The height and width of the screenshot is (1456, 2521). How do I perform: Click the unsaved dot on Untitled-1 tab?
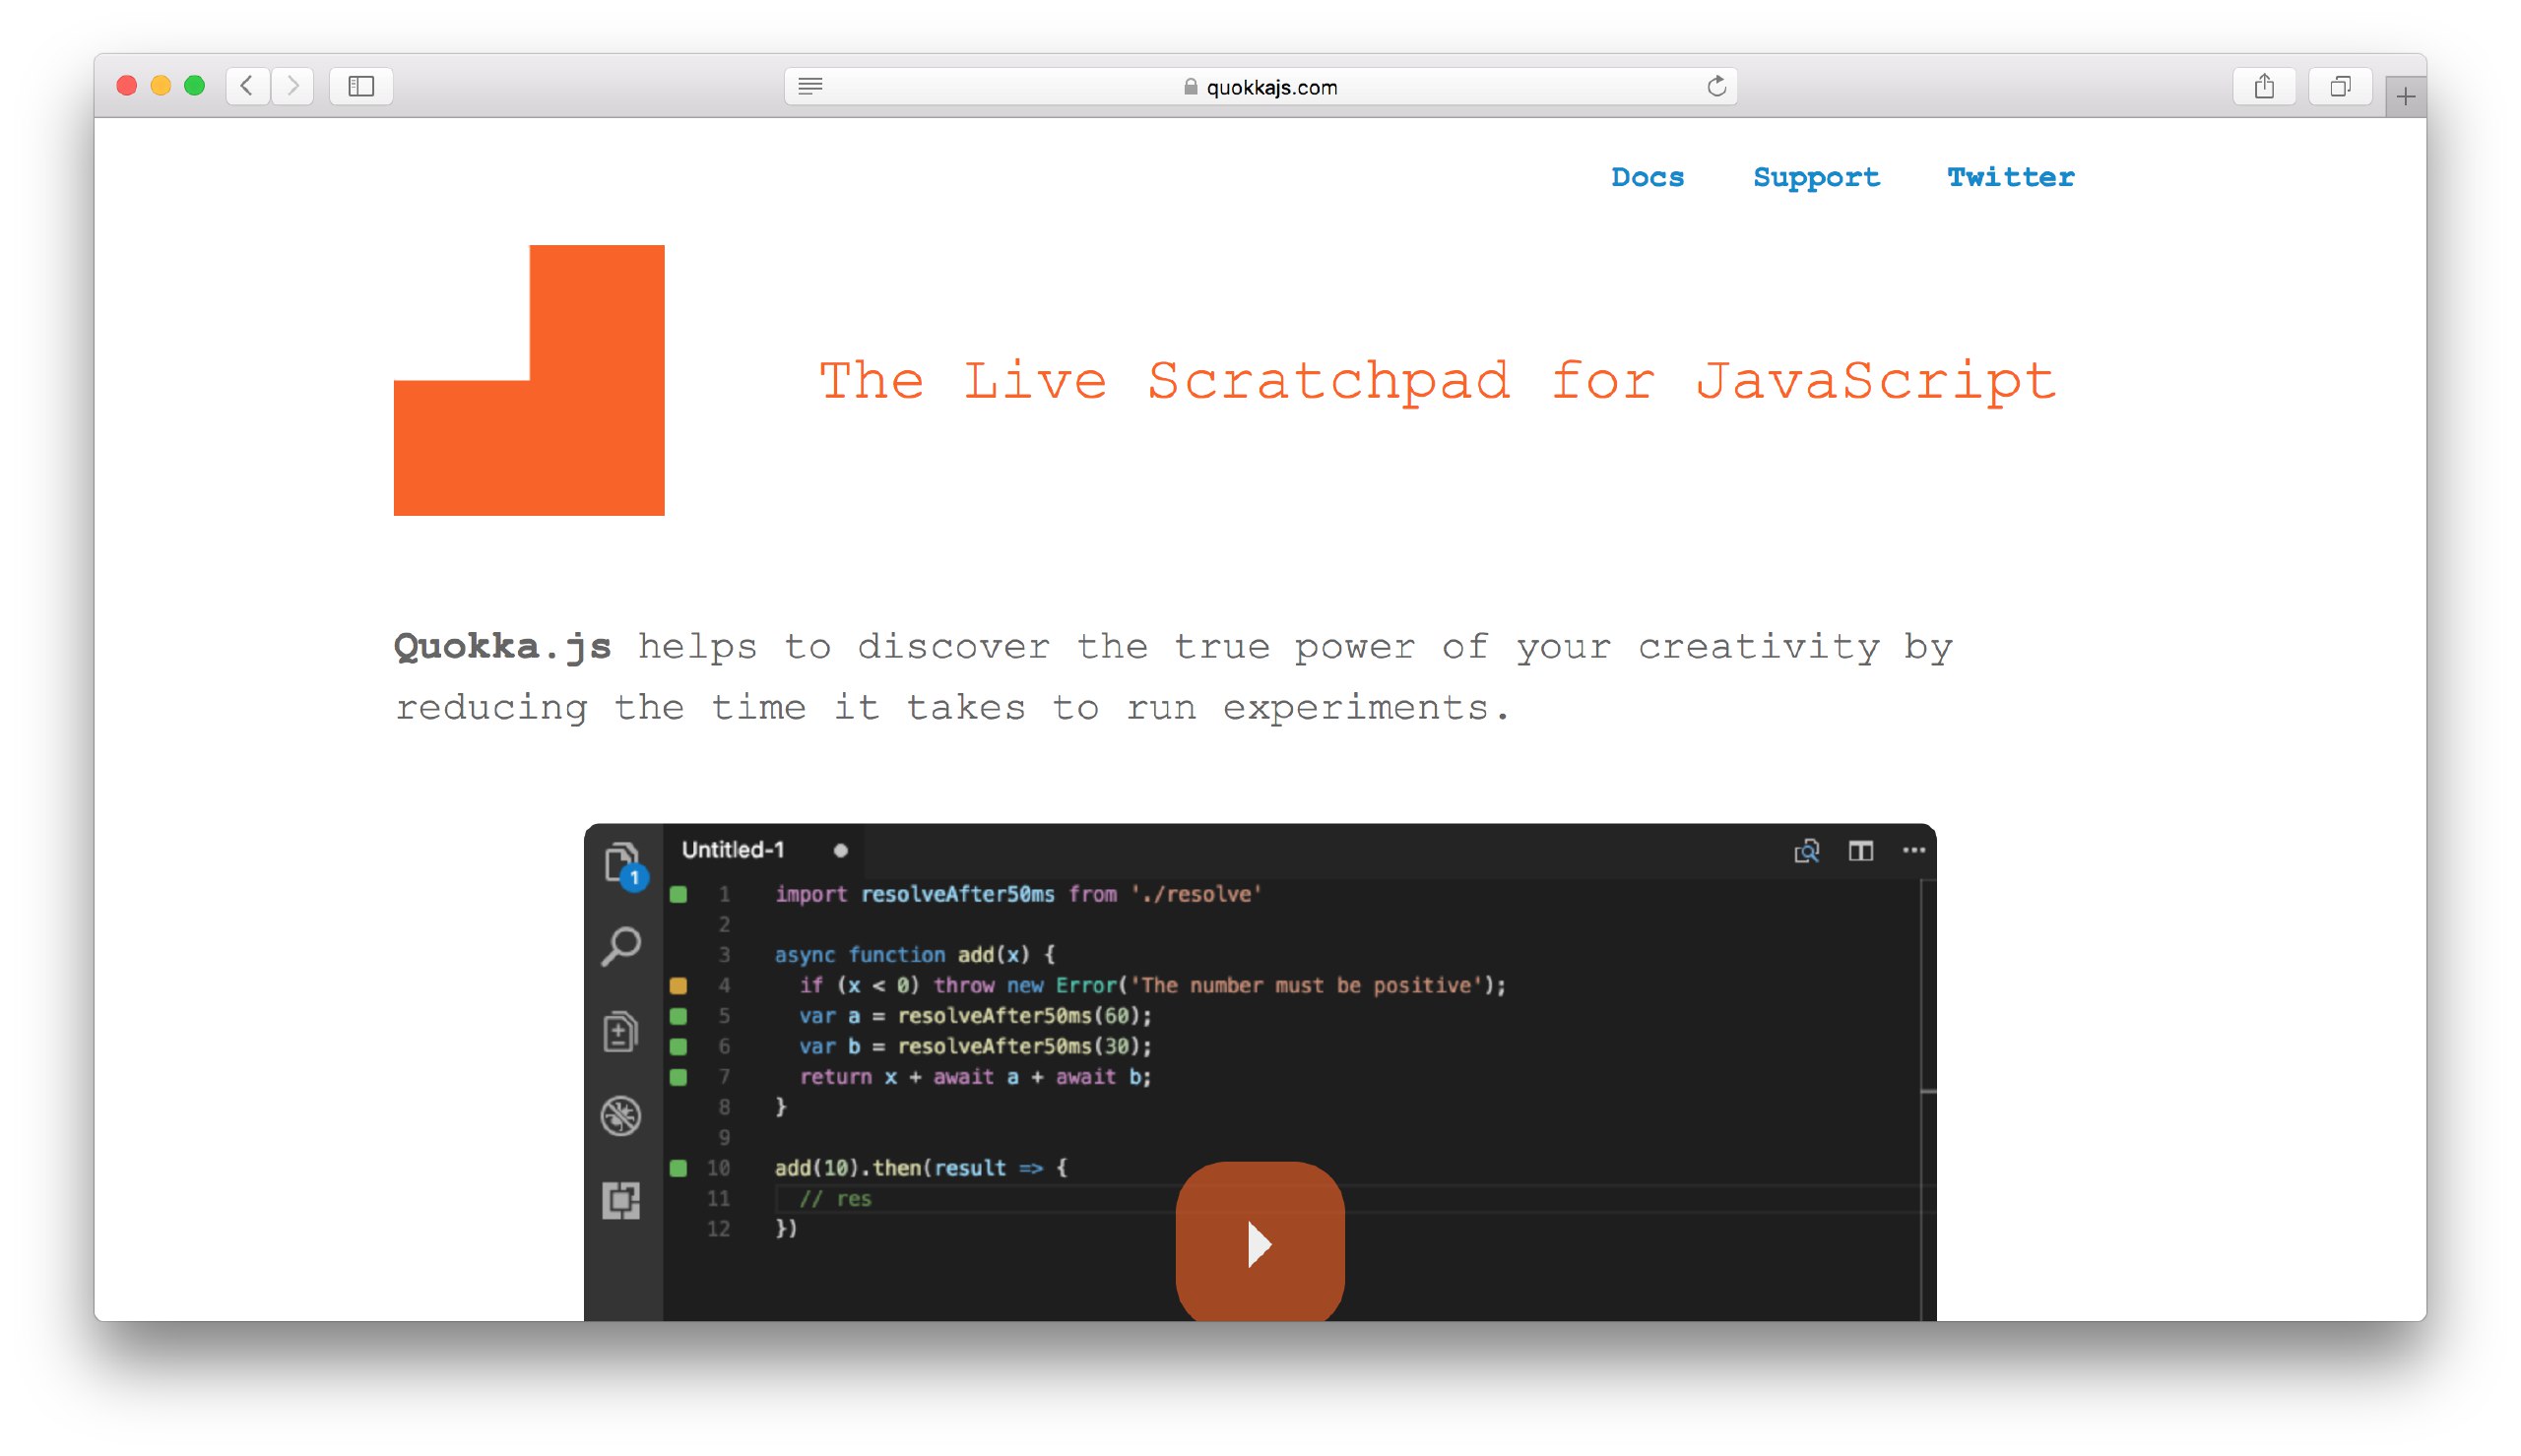(x=840, y=850)
